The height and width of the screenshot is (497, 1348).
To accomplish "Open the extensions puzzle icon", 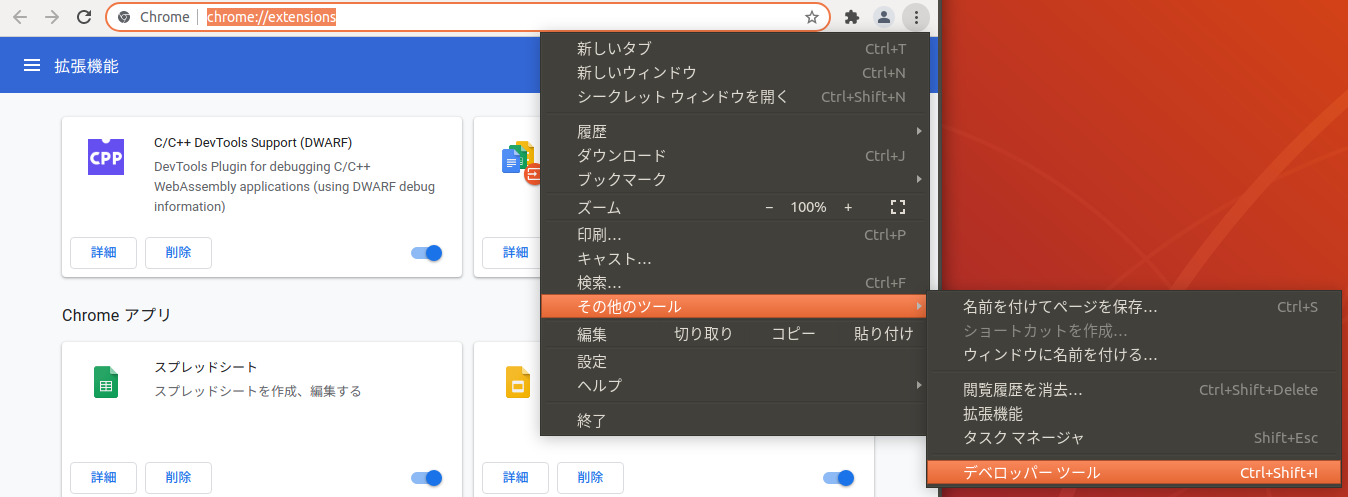I will point(852,17).
